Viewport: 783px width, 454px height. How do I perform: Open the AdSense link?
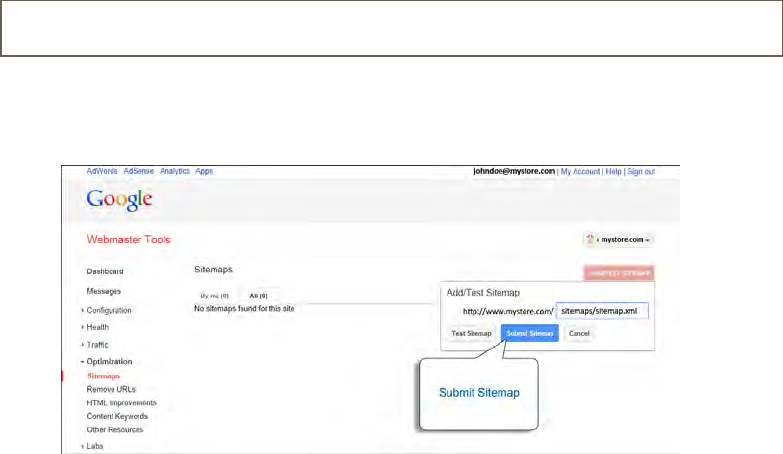coord(139,171)
